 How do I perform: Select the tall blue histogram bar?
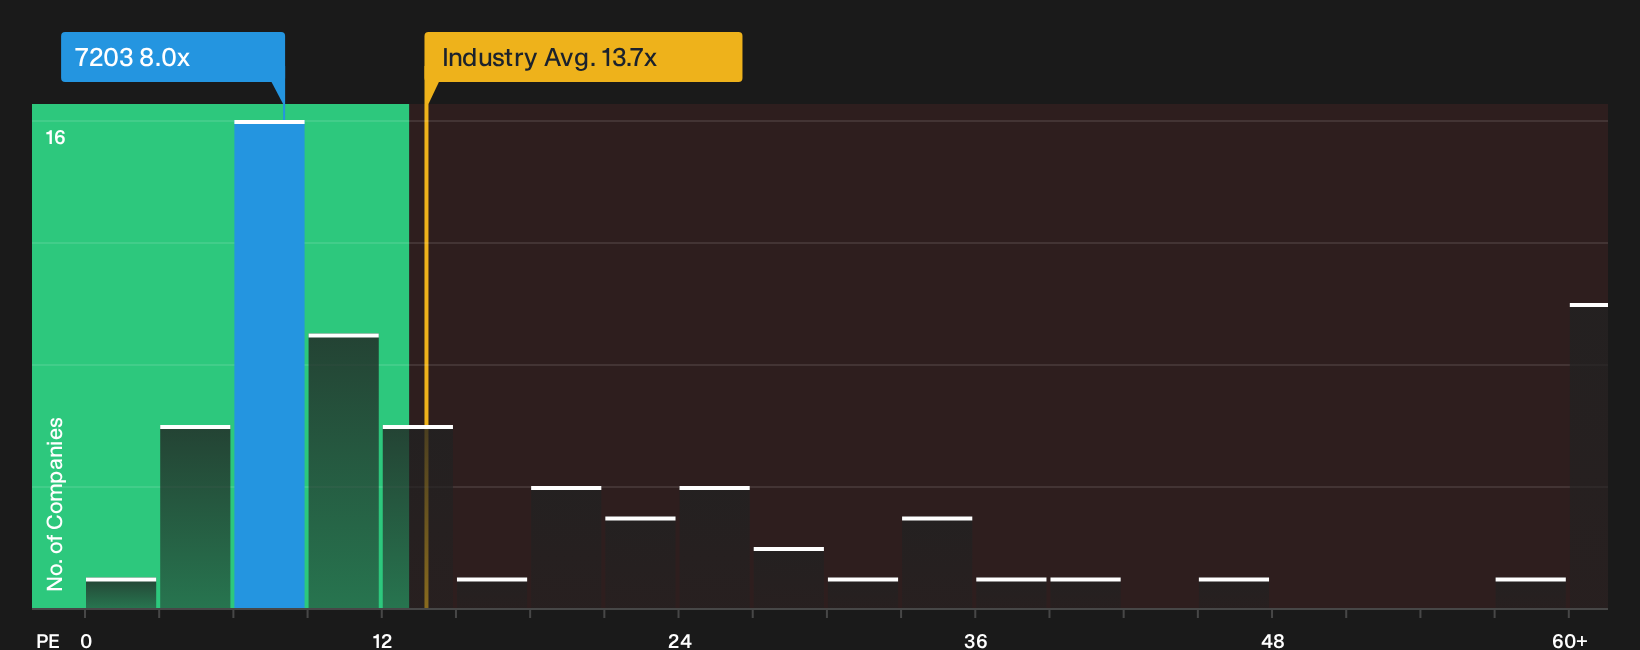(269, 365)
